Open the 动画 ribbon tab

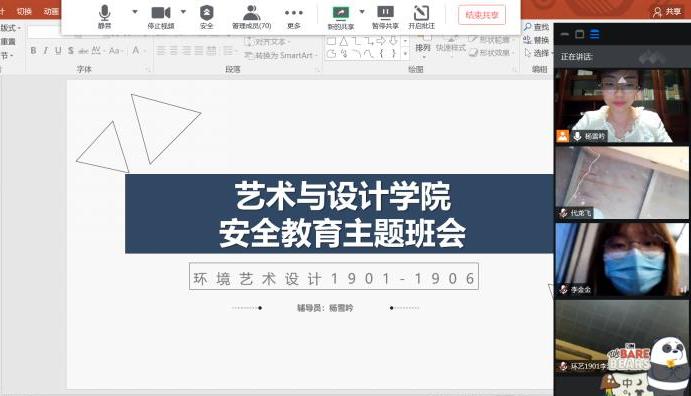52,11
